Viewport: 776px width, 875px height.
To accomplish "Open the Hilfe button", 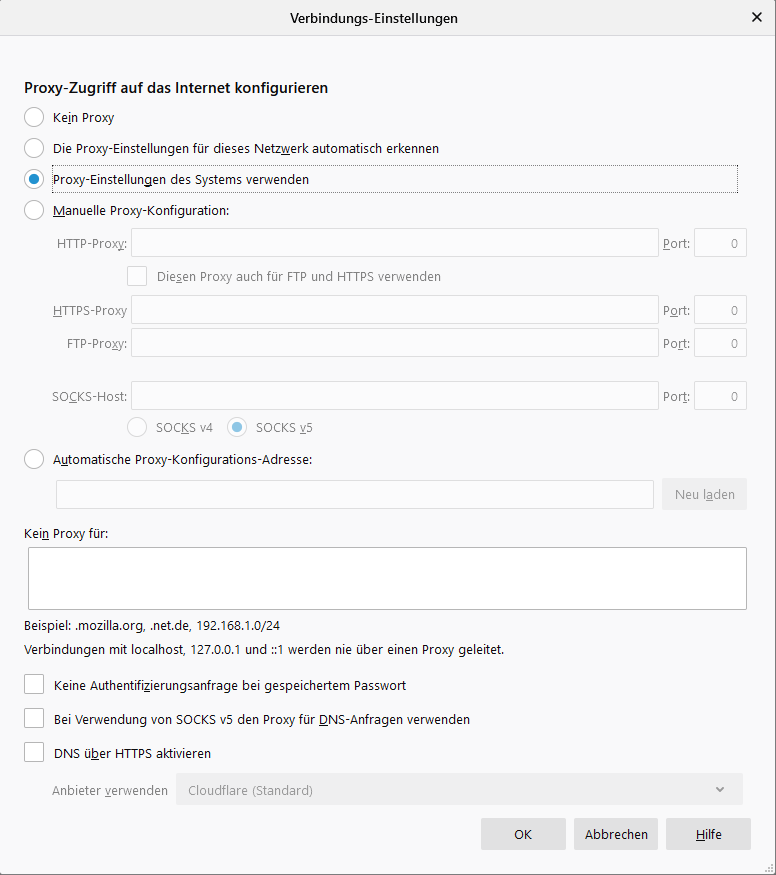I will (x=708, y=834).
